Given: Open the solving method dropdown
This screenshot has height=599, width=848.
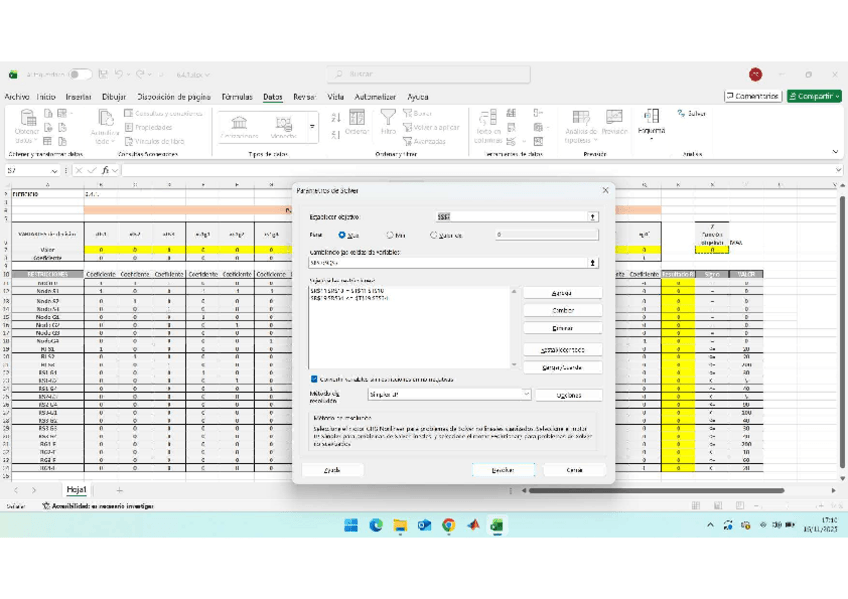Looking at the screenshot, I should 526,395.
